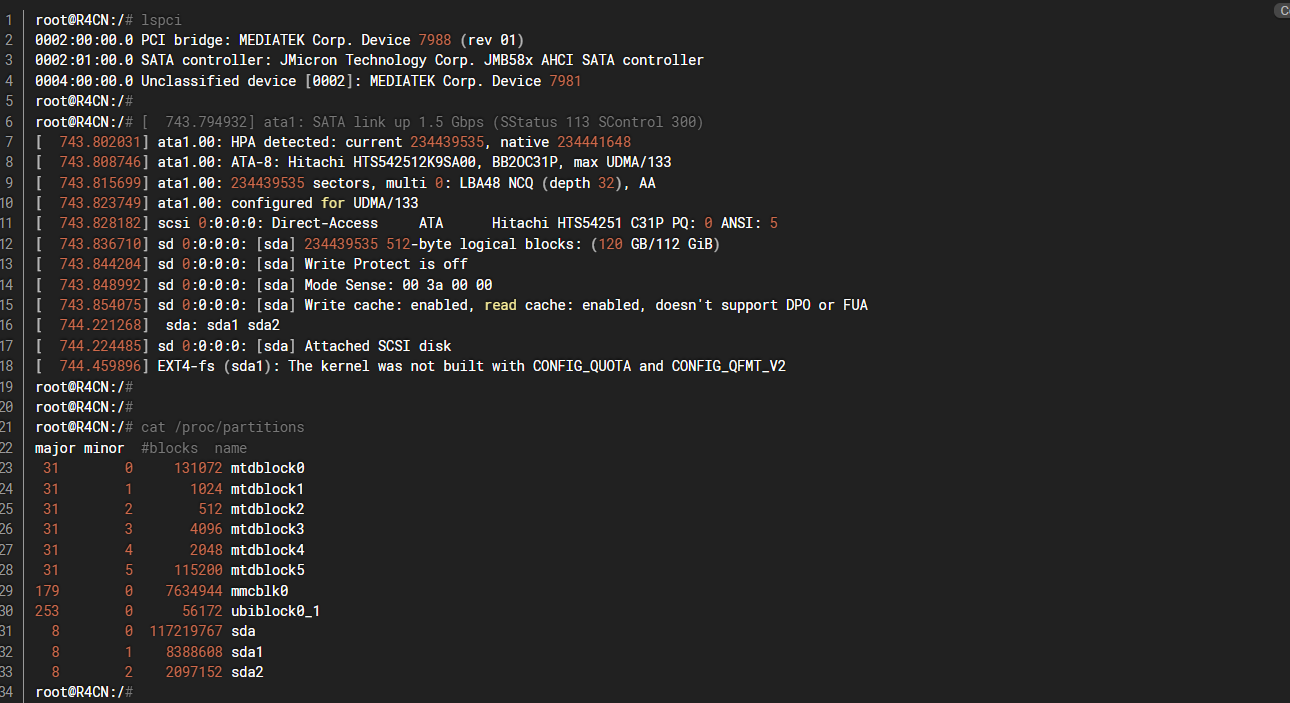
Task: Click the Device 7988 number
Action: pos(435,40)
